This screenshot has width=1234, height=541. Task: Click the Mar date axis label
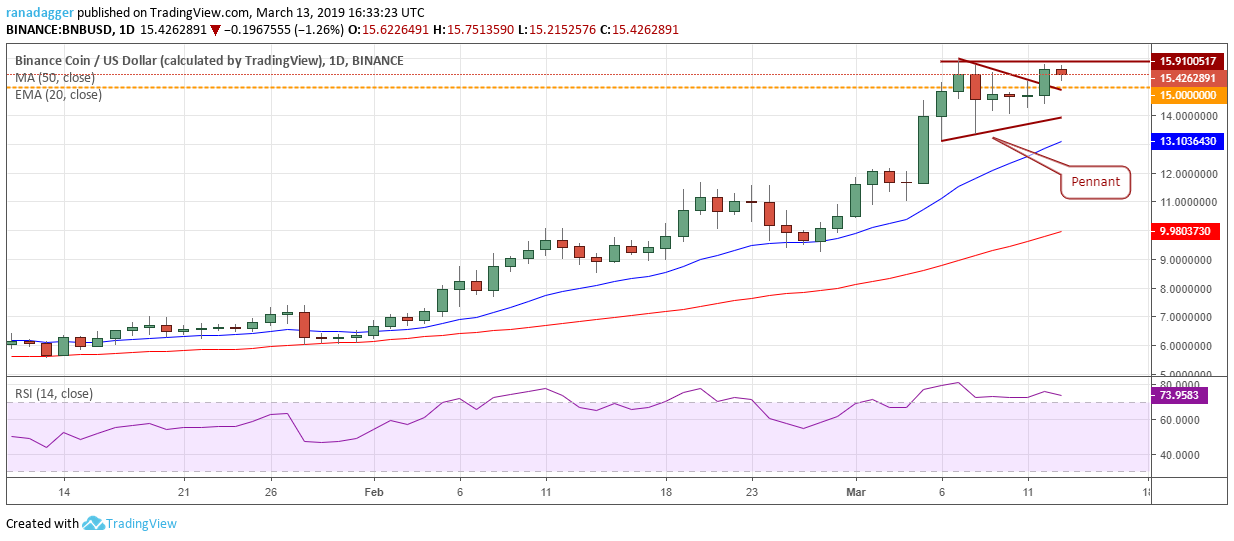pos(856,492)
